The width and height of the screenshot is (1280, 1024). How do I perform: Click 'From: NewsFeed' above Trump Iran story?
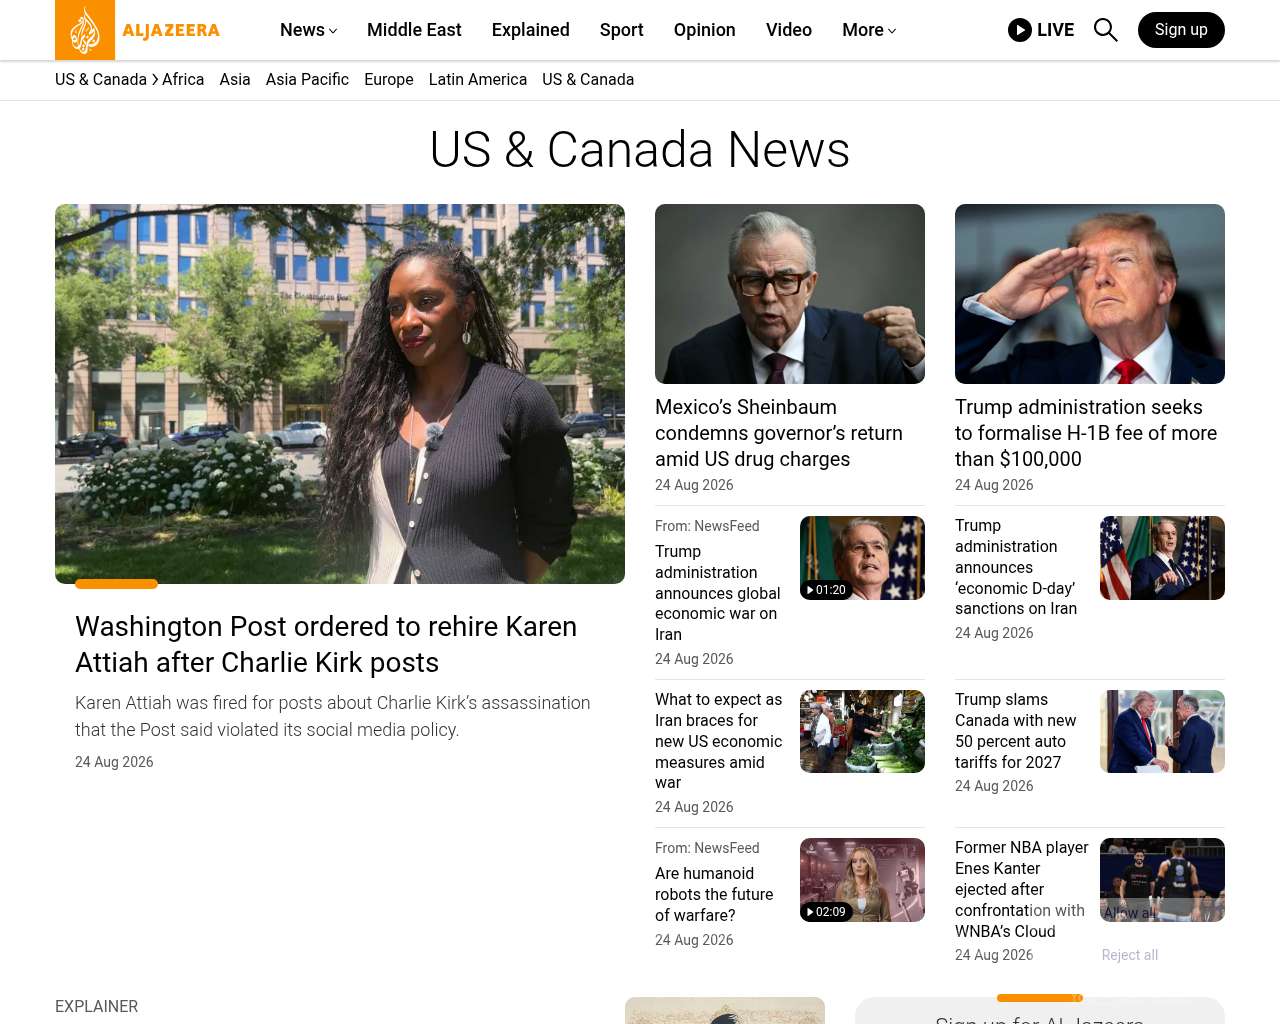point(707,526)
